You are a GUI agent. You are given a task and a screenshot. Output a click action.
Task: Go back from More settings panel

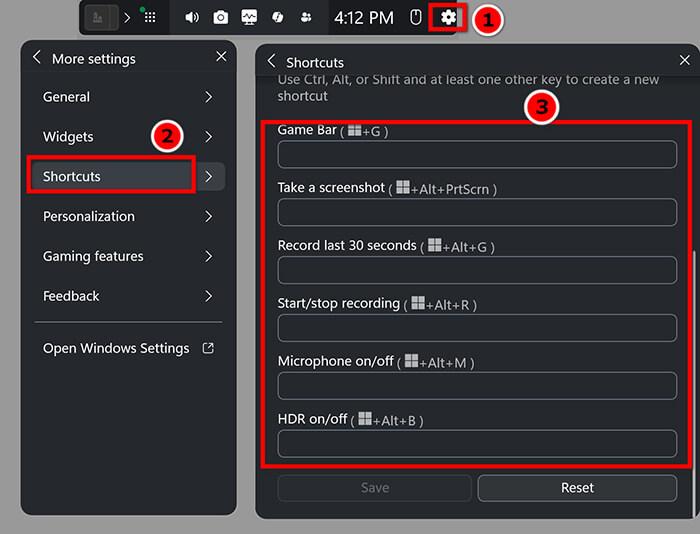coord(37,58)
